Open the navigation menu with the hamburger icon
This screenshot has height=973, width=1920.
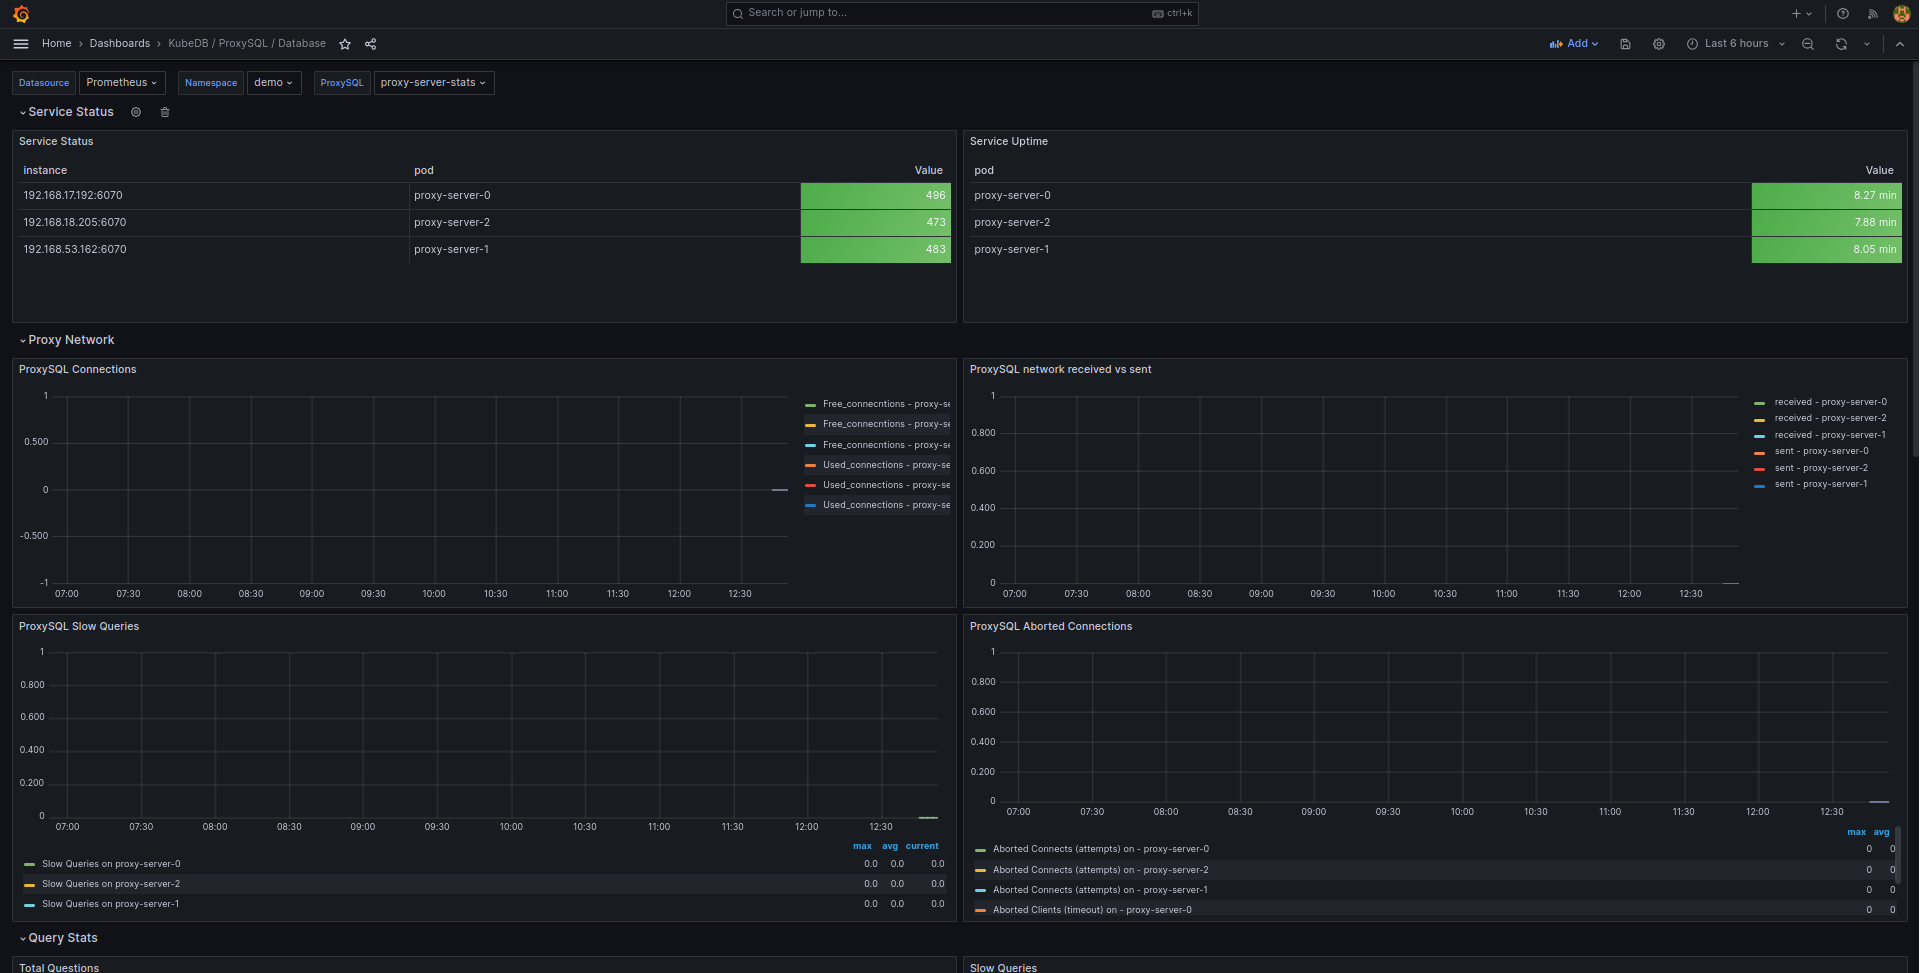(20, 43)
